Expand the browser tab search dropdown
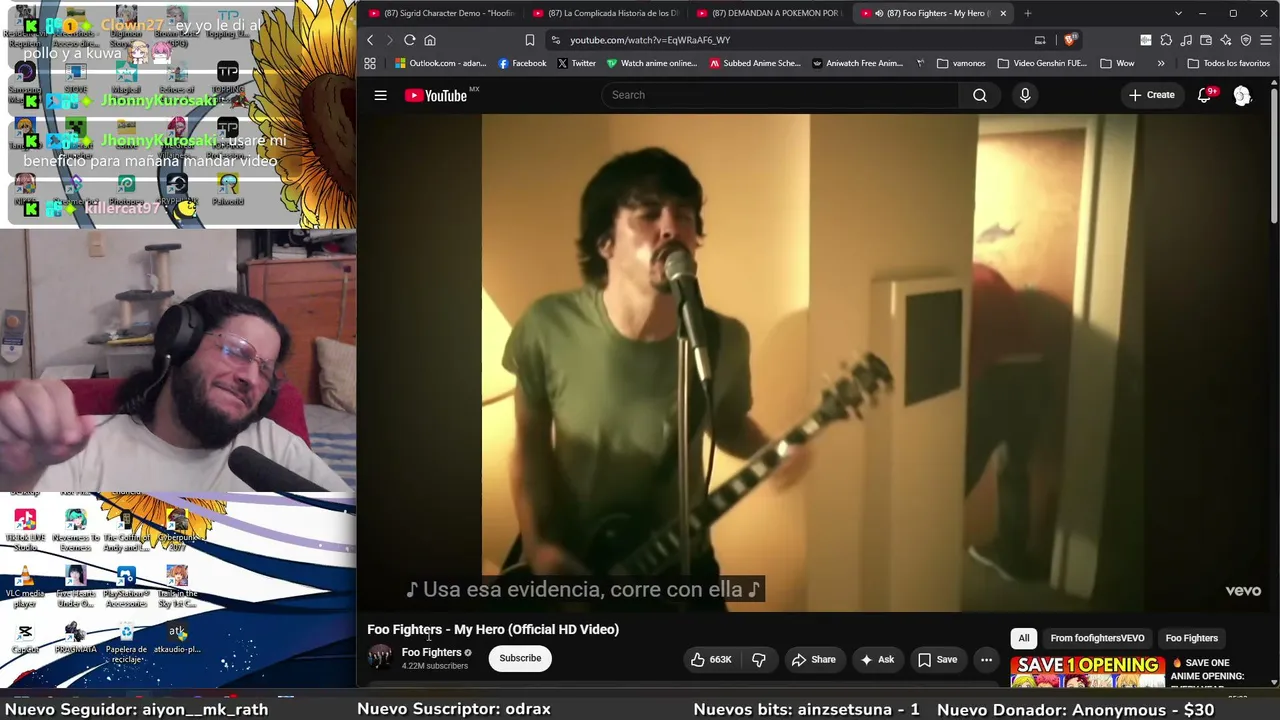The image size is (1280, 720). 1178,13
